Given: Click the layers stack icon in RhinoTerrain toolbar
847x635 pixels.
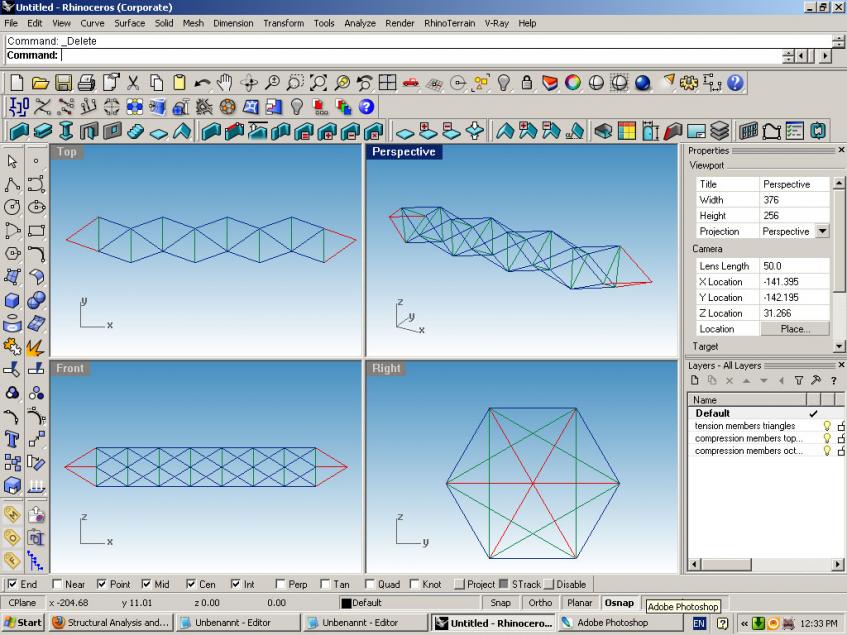Looking at the screenshot, I should click(720, 131).
